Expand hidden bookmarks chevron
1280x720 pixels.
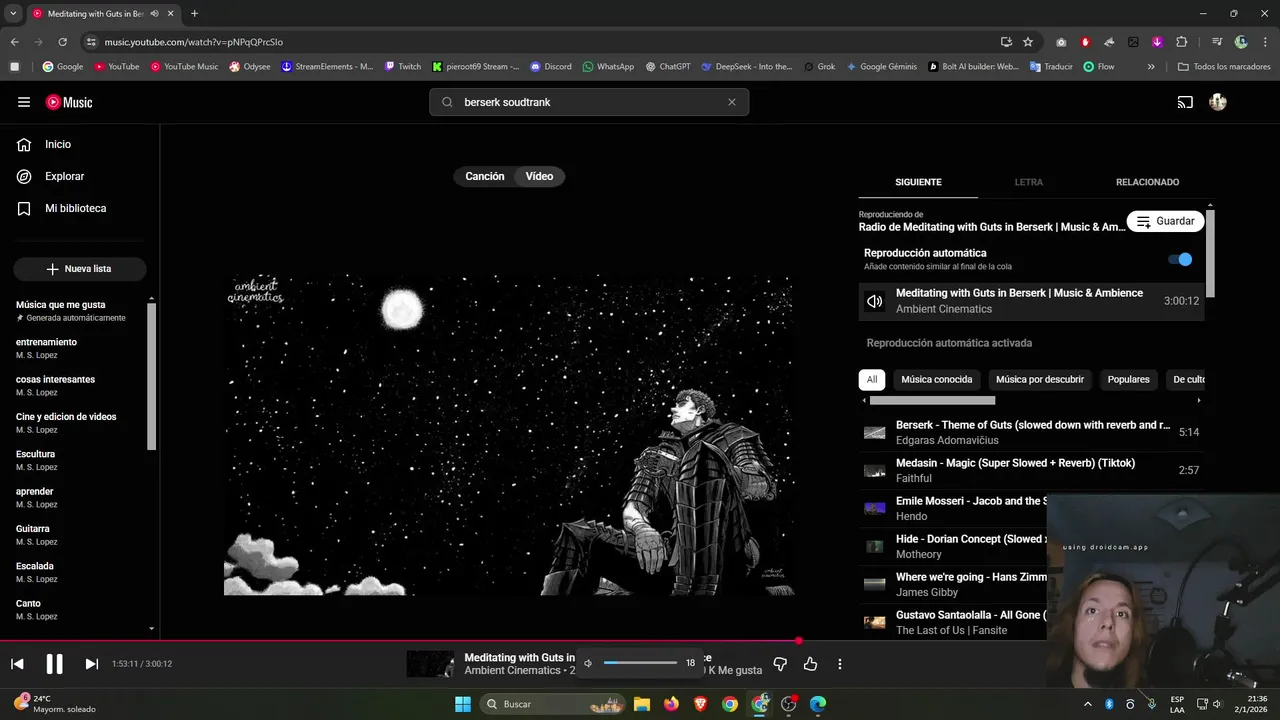[x=1151, y=67]
